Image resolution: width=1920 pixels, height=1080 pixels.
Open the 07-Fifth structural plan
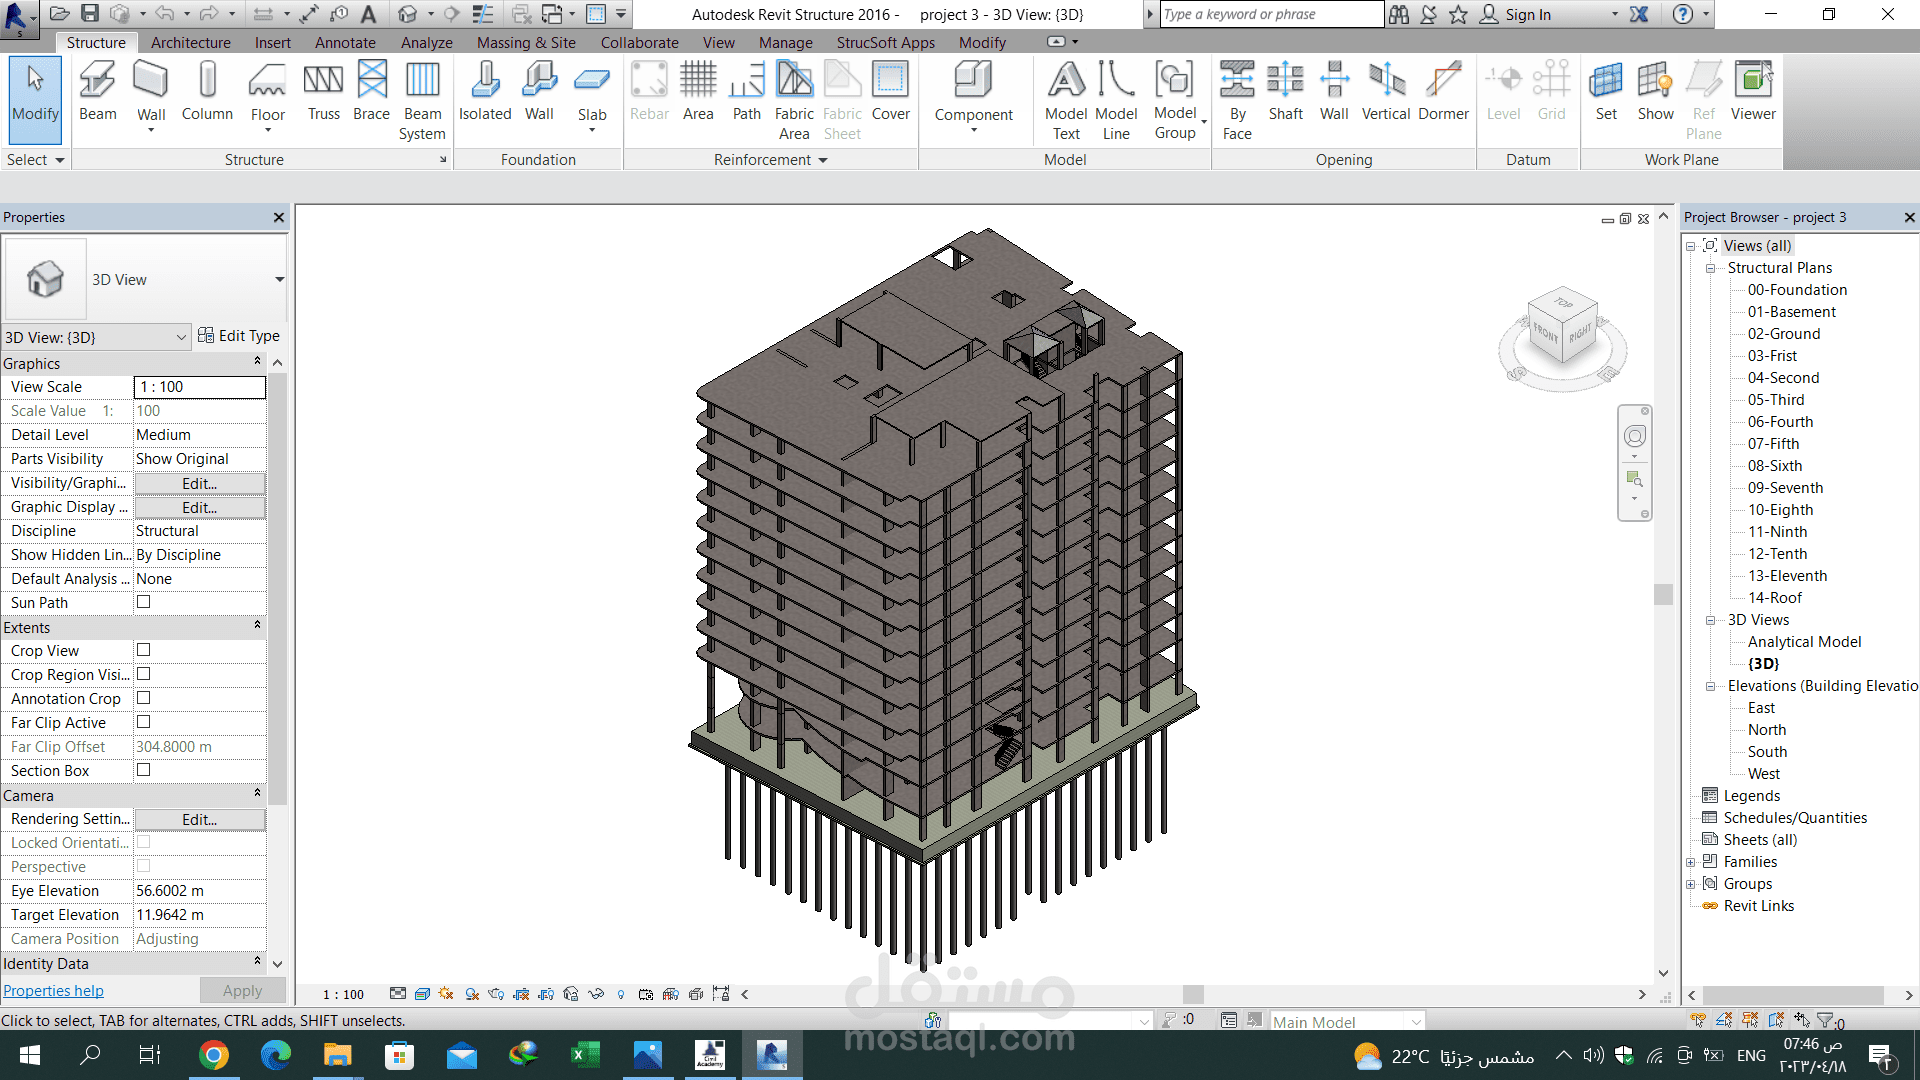tap(1773, 444)
